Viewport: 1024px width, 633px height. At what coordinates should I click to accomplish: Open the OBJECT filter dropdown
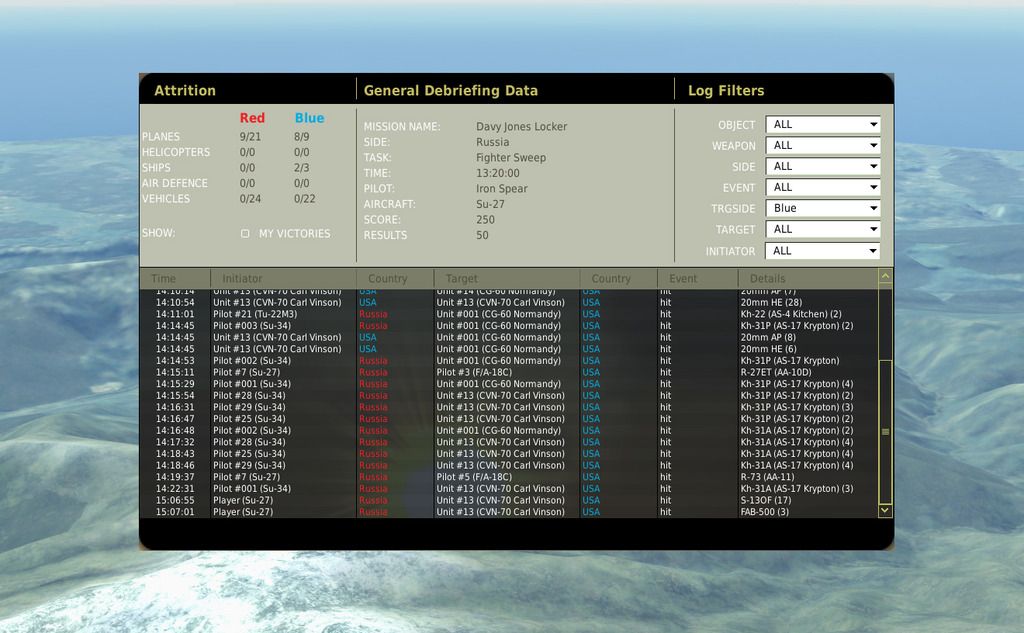point(822,125)
